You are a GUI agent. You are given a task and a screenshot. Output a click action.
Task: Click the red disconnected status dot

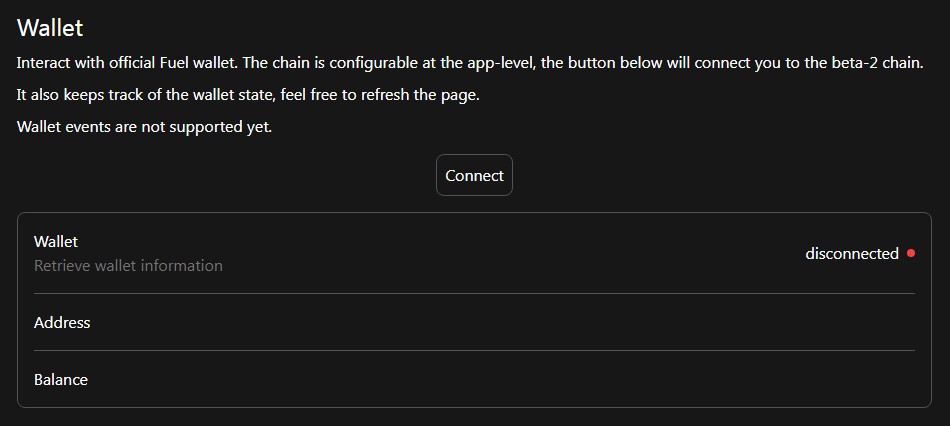[x=910, y=253]
